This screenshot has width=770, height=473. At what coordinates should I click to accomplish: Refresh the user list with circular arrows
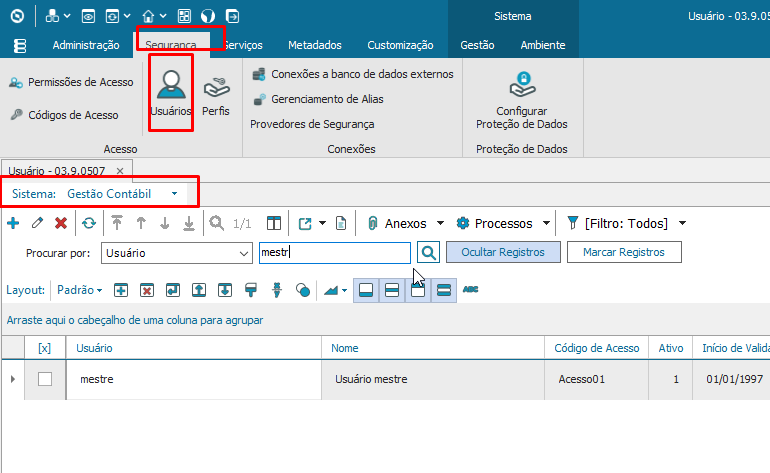89,223
